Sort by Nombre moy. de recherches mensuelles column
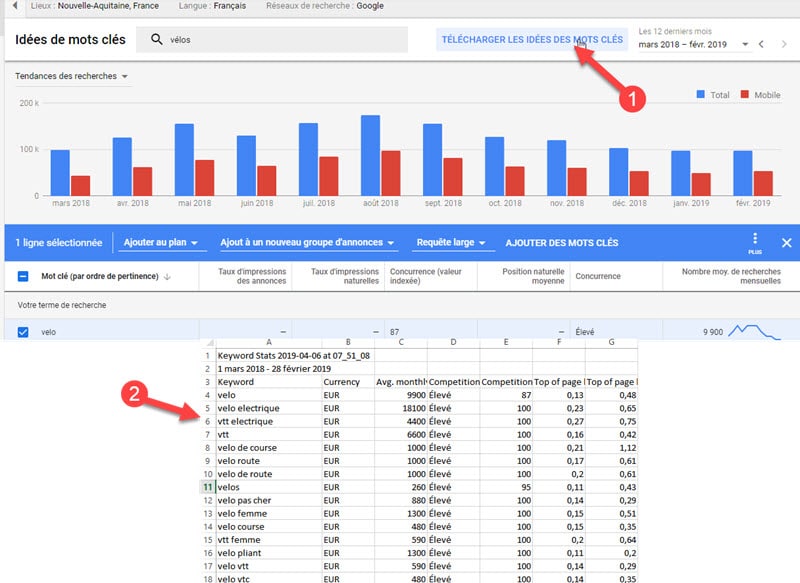800x583 pixels. point(730,277)
